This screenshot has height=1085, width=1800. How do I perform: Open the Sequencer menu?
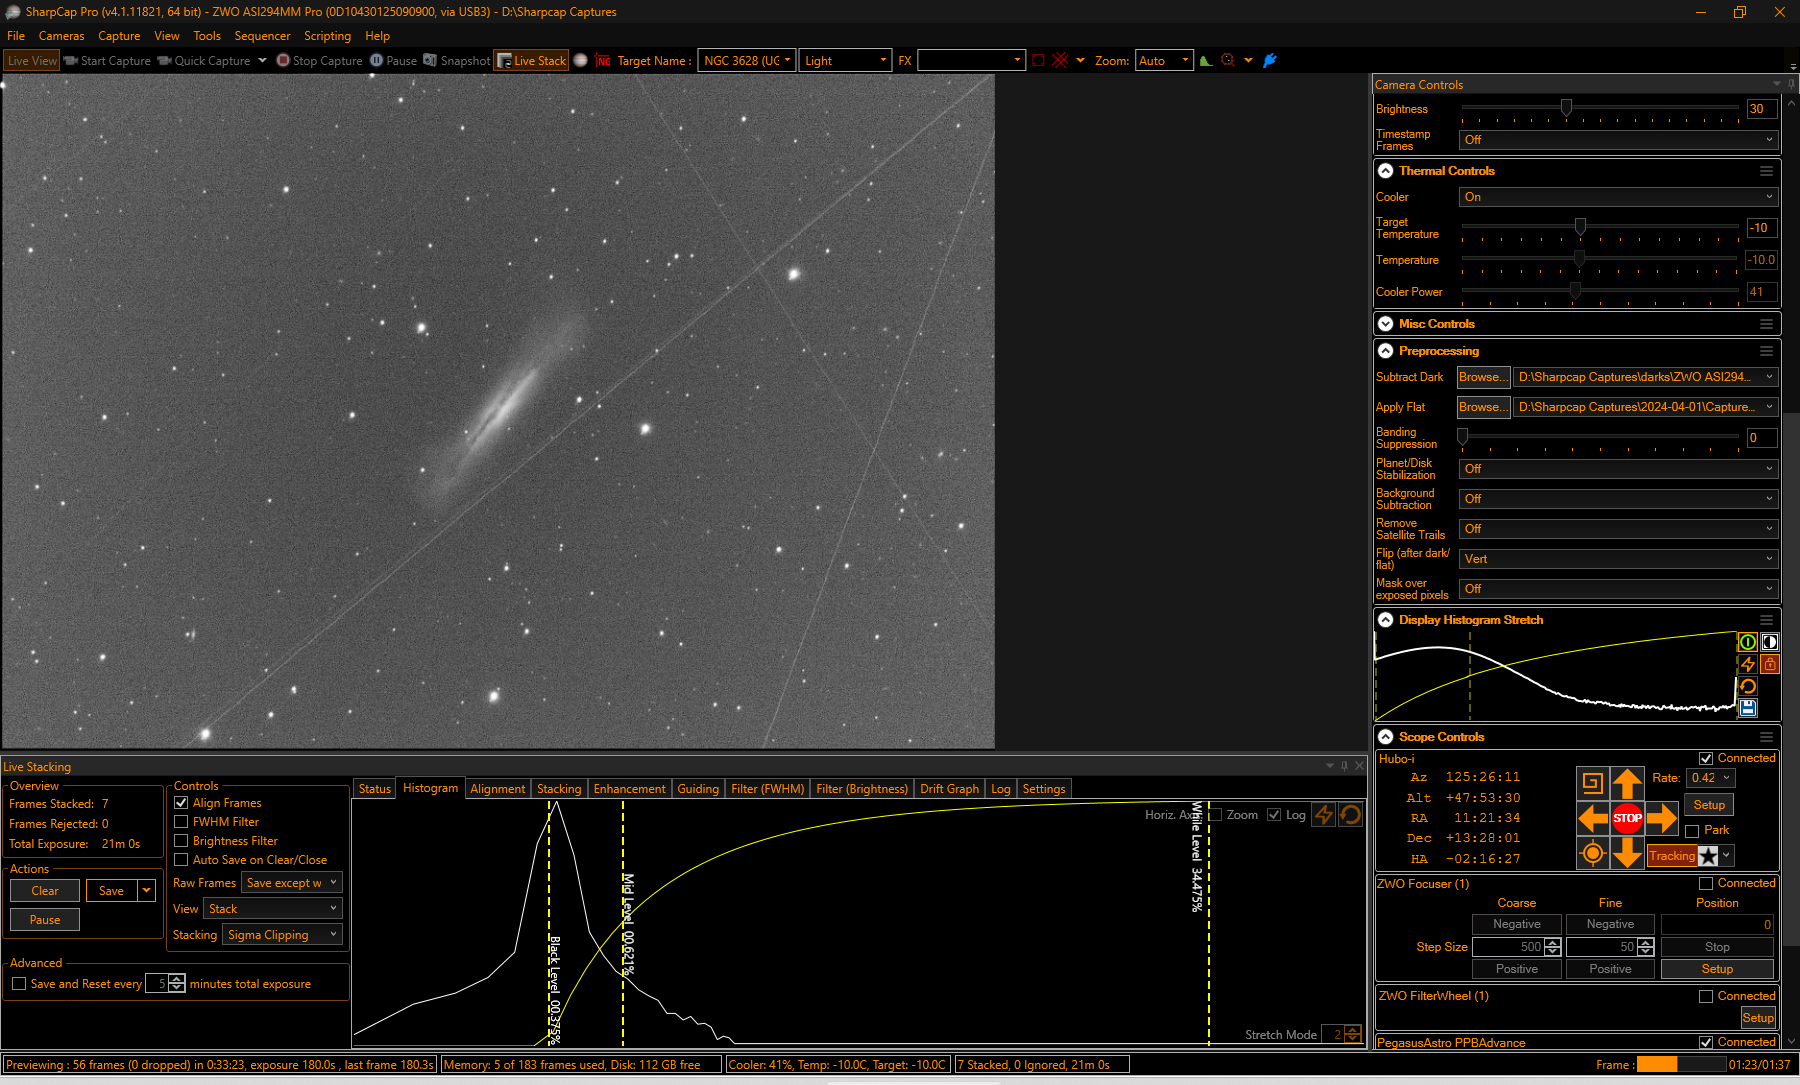point(262,36)
